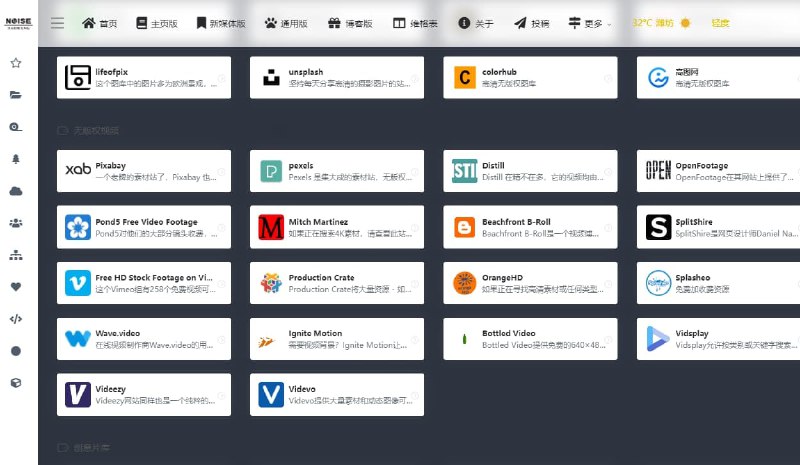This screenshot has width=800, height=465.
Task: Click the red Mitch Martinez M logo
Action: [271, 227]
